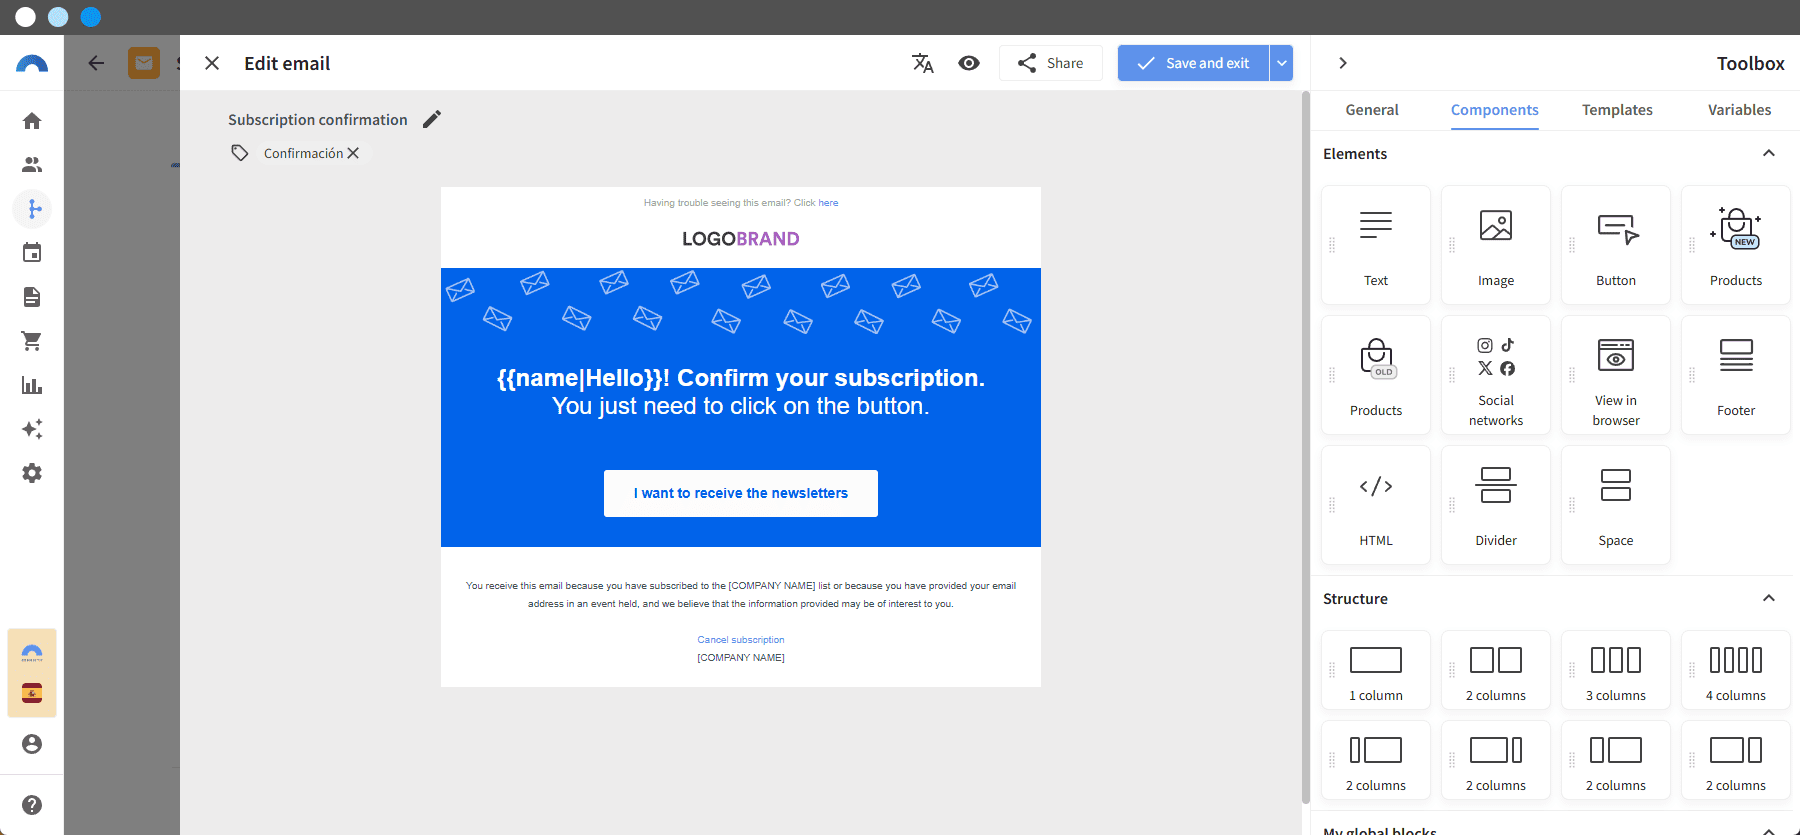Open the Reports bar chart icon

tap(32, 385)
